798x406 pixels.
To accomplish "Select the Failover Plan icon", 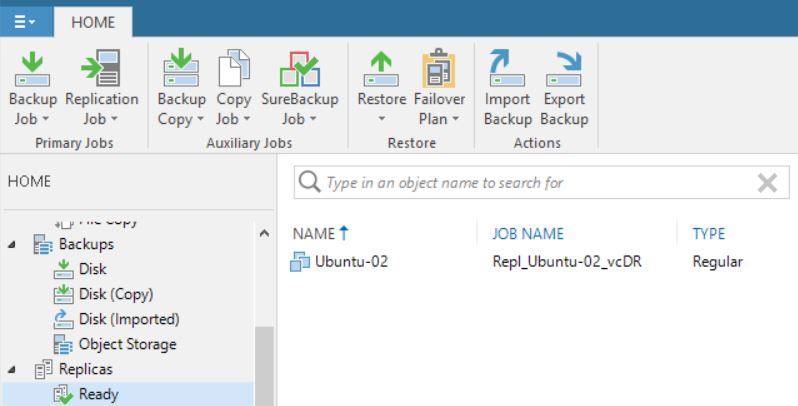I will click(x=439, y=68).
